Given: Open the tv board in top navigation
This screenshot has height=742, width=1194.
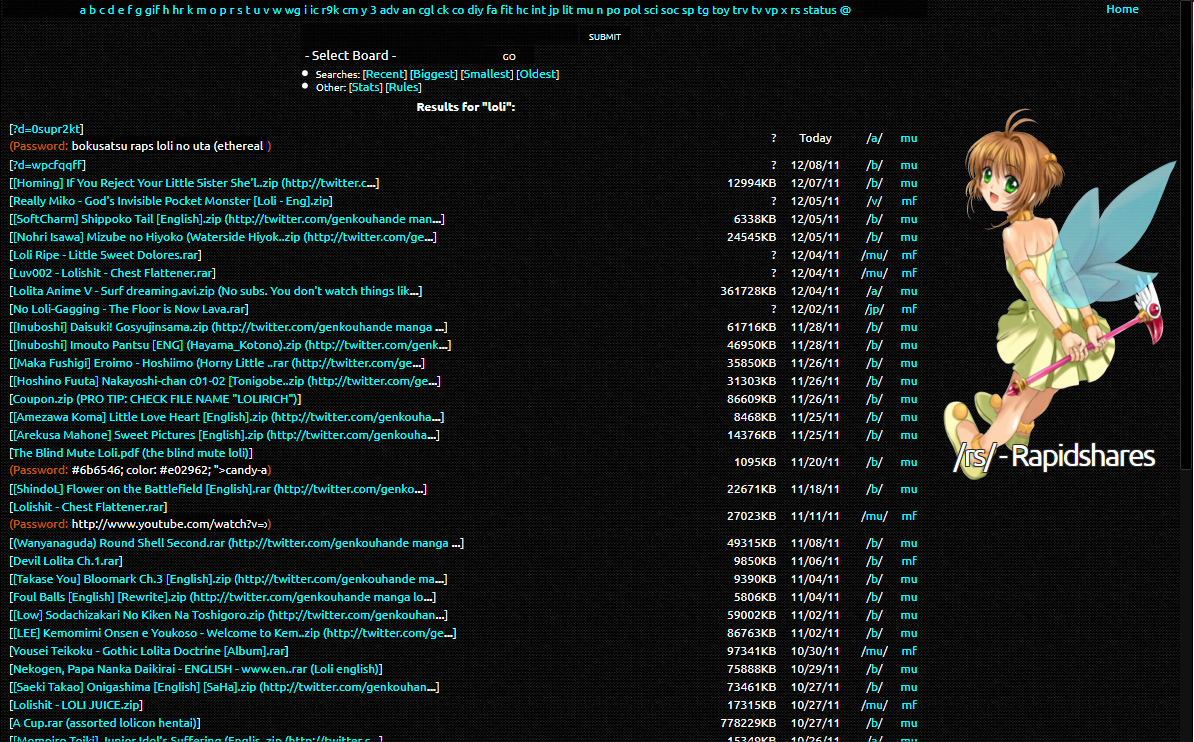Looking at the screenshot, I should click(757, 10).
